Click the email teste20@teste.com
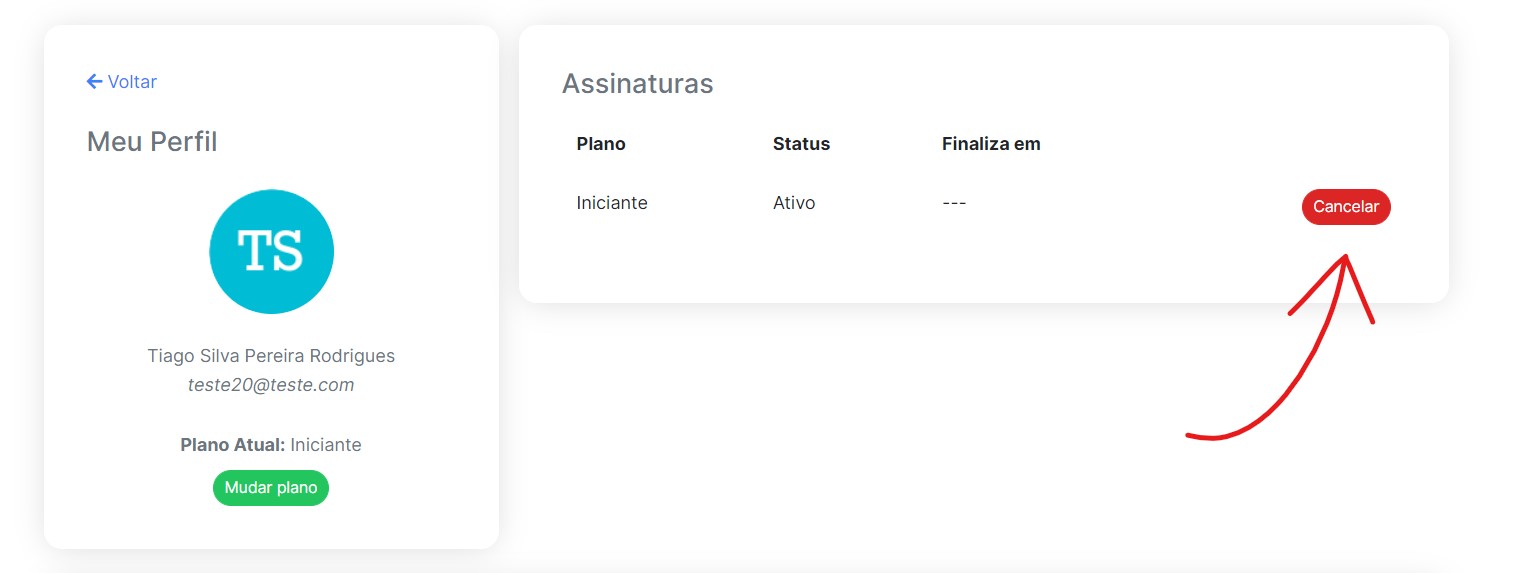Viewport: 1528px width, 573px height. coord(271,385)
